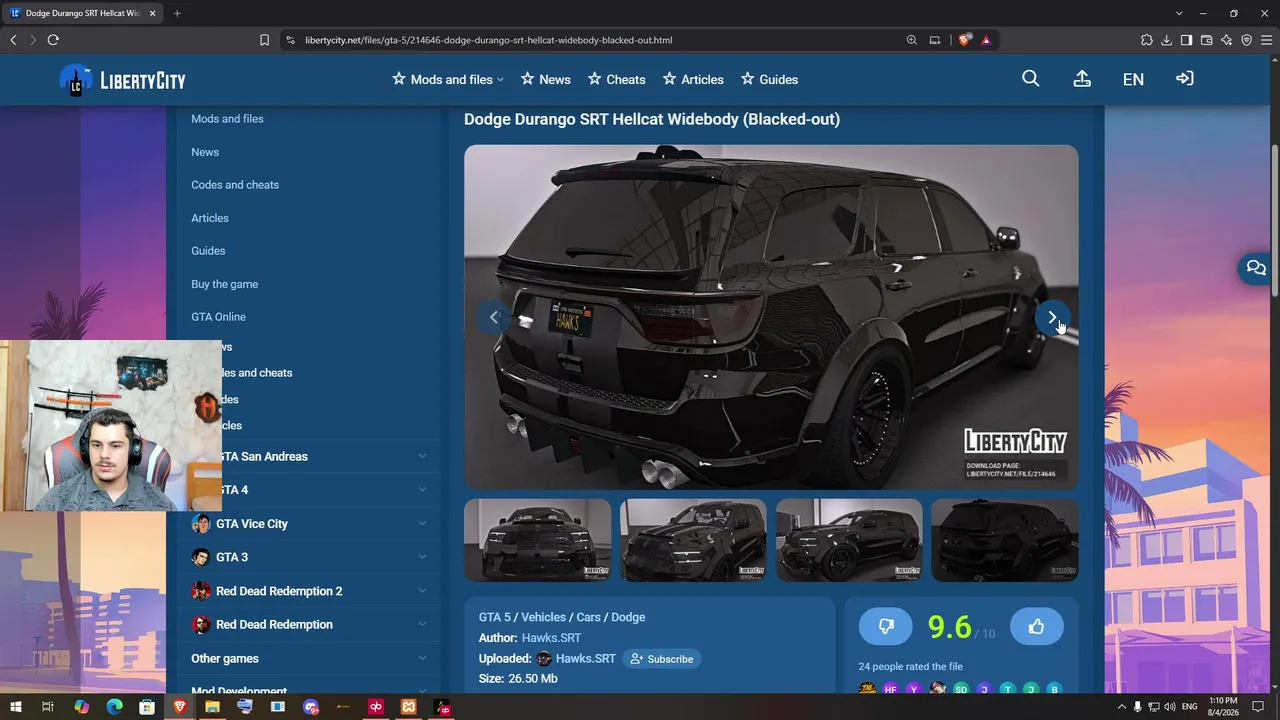The image size is (1280, 720).
Task: Show the next car screenshot
Action: tap(1051, 317)
